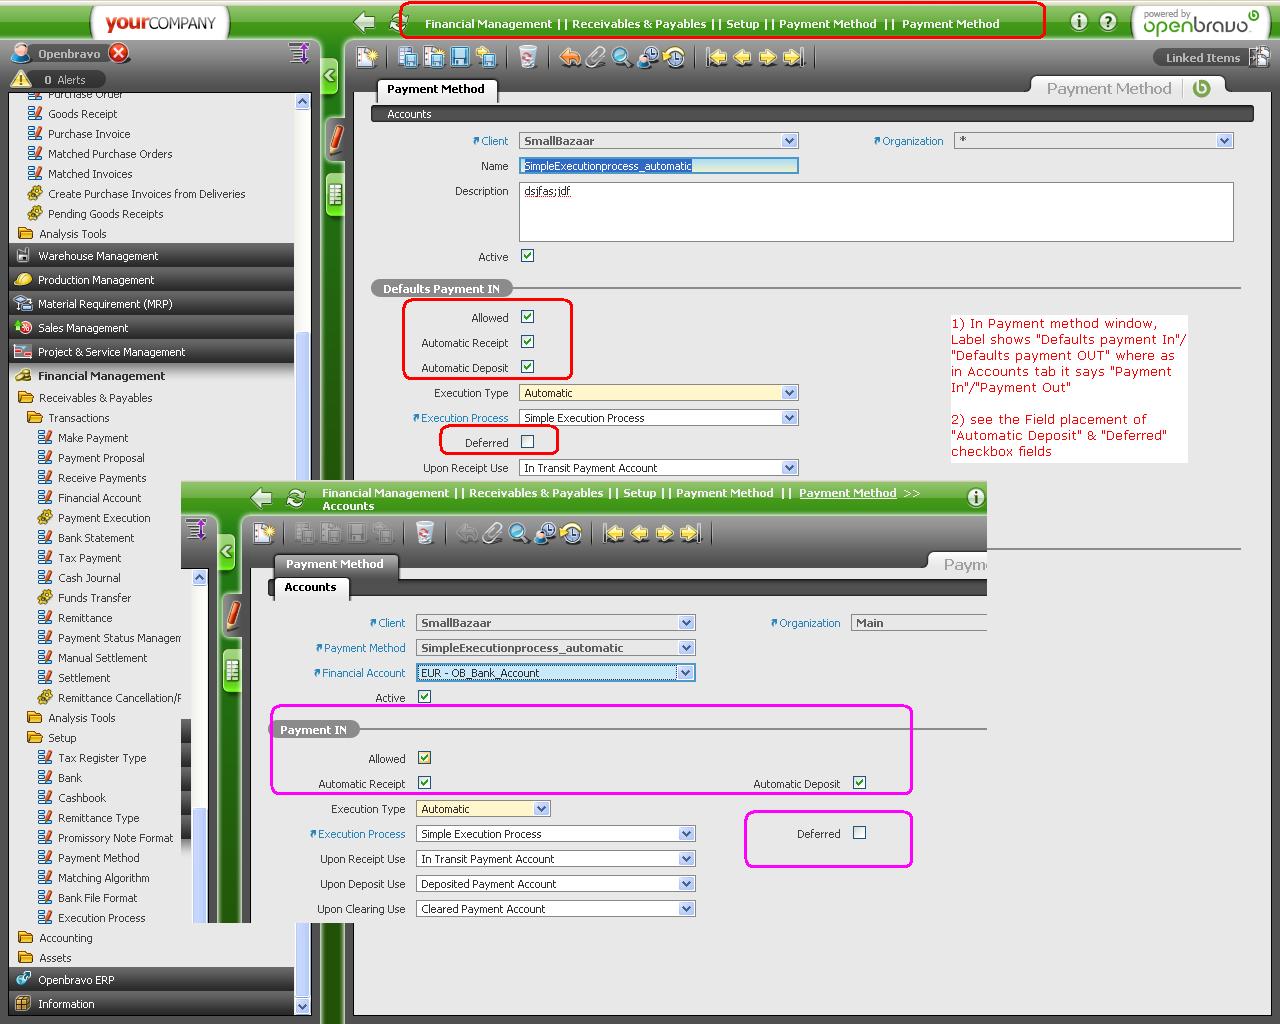Viewport: 1280px width, 1024px height.
Task: Open the Accounts subtab in main window
Action: (409, 114)
